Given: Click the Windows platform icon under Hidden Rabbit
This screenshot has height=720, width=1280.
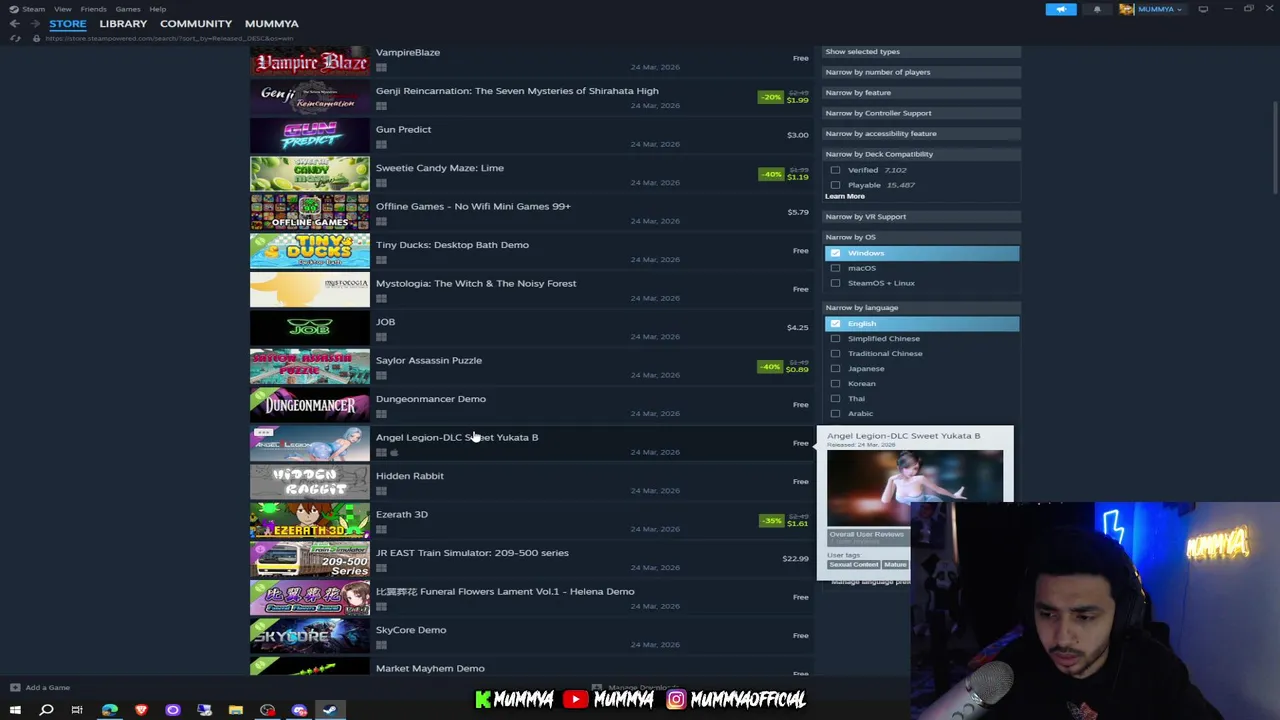Looking at the screenshot, I should (x=381, y=491).
